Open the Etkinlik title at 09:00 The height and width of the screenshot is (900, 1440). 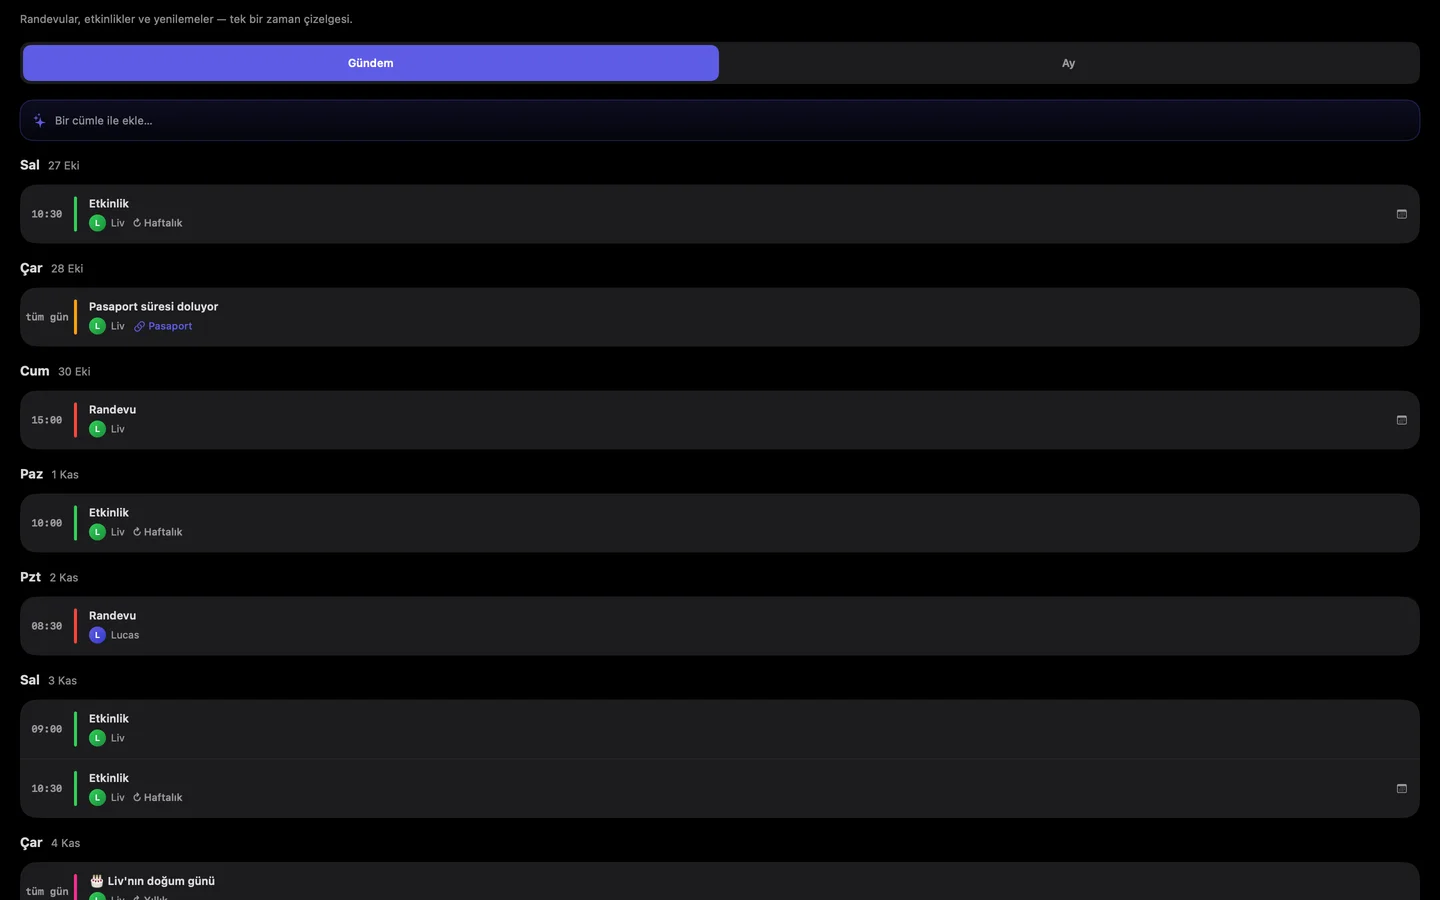coord(109,719)
